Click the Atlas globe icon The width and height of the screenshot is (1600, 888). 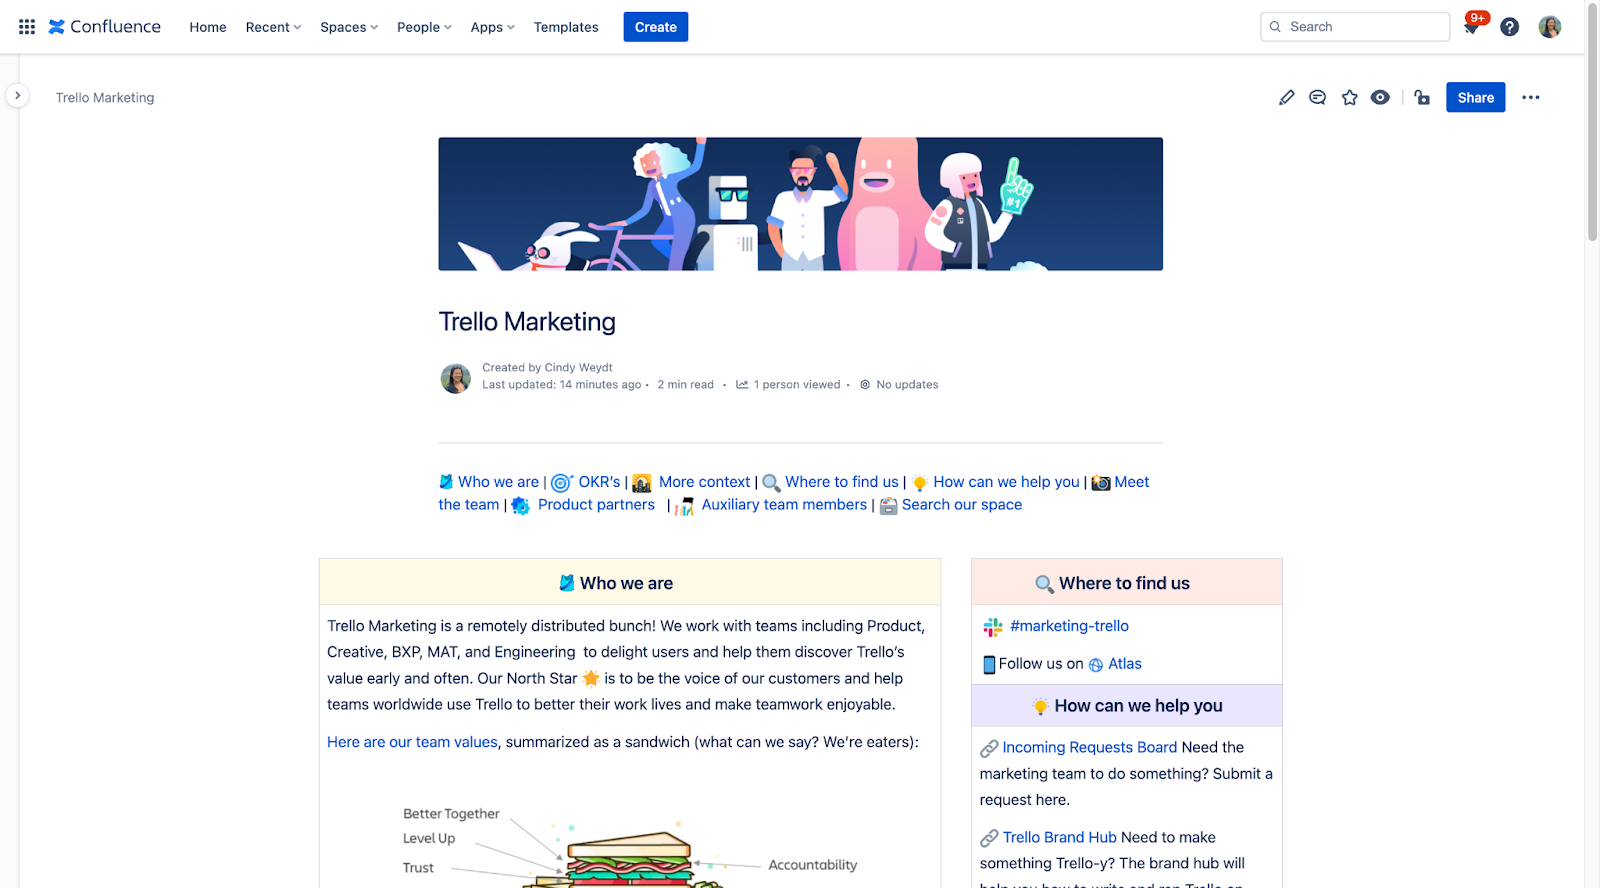coord(1096,665)
